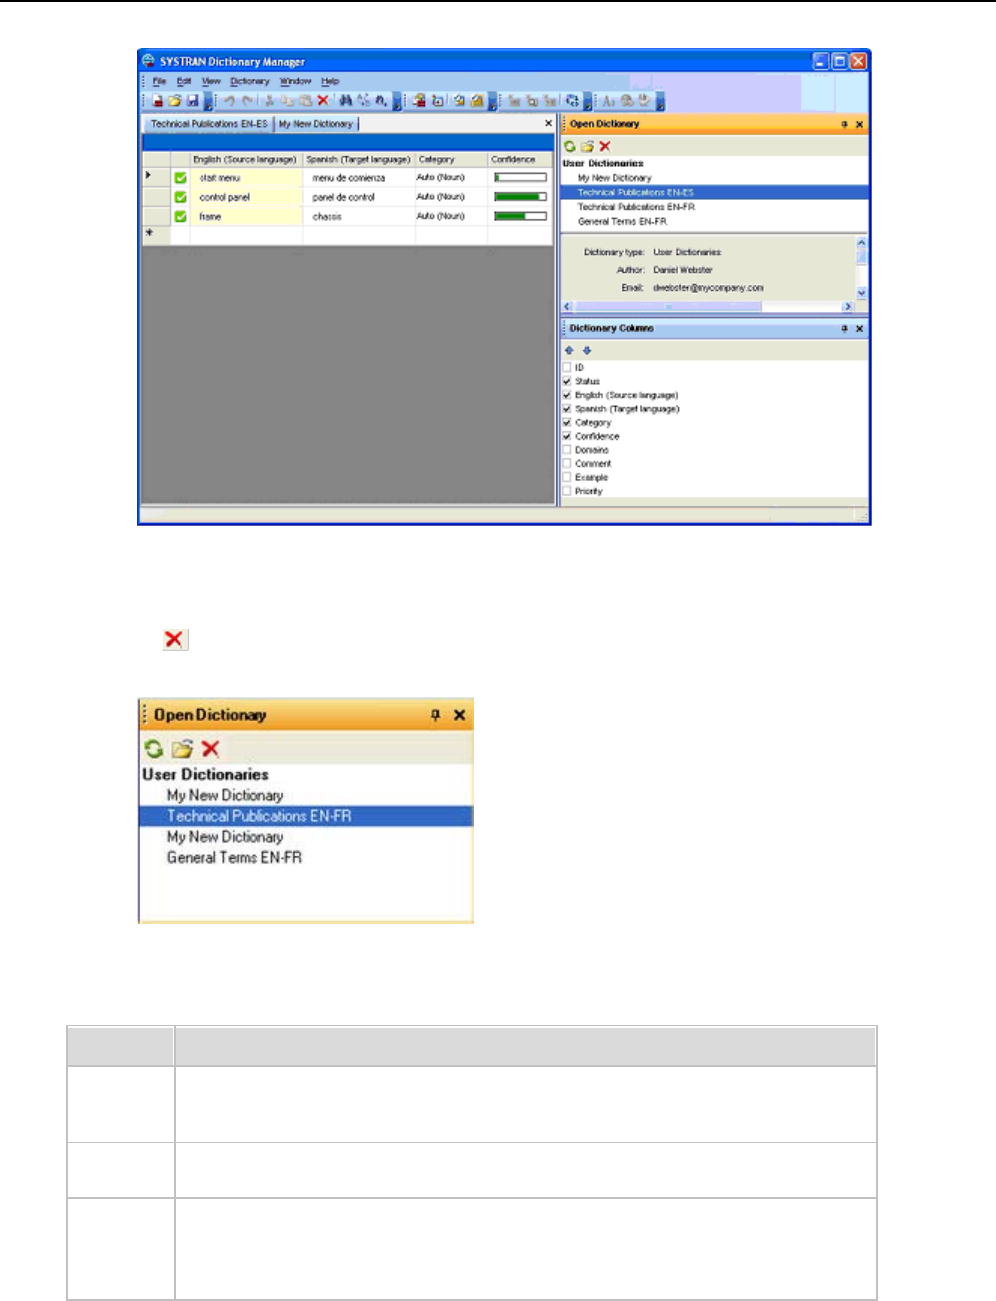Click the Paste icon in main toolbar
Image resolution: width=996 pixels, height=1301 pixels.
(305, 100)
